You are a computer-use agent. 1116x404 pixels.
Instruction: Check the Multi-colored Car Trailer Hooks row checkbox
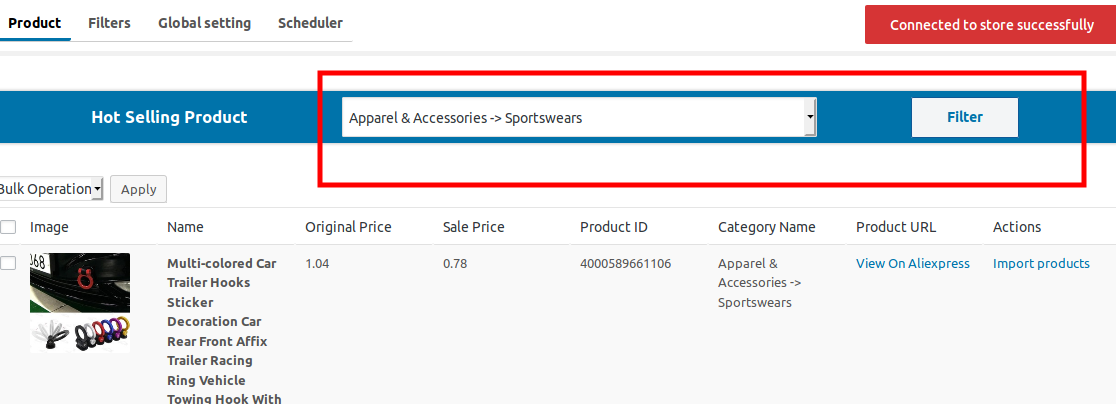point(8,263)
